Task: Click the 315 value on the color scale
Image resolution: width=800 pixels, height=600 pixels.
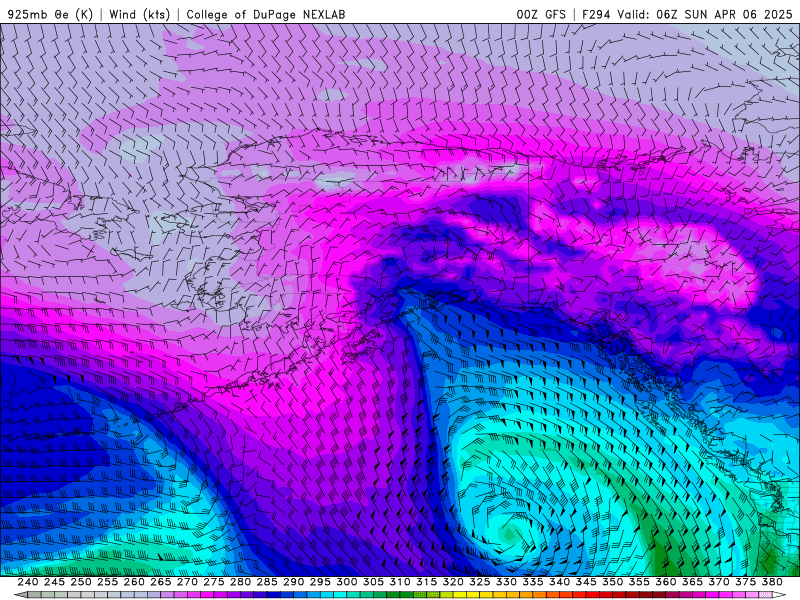Action: [426, 582]
